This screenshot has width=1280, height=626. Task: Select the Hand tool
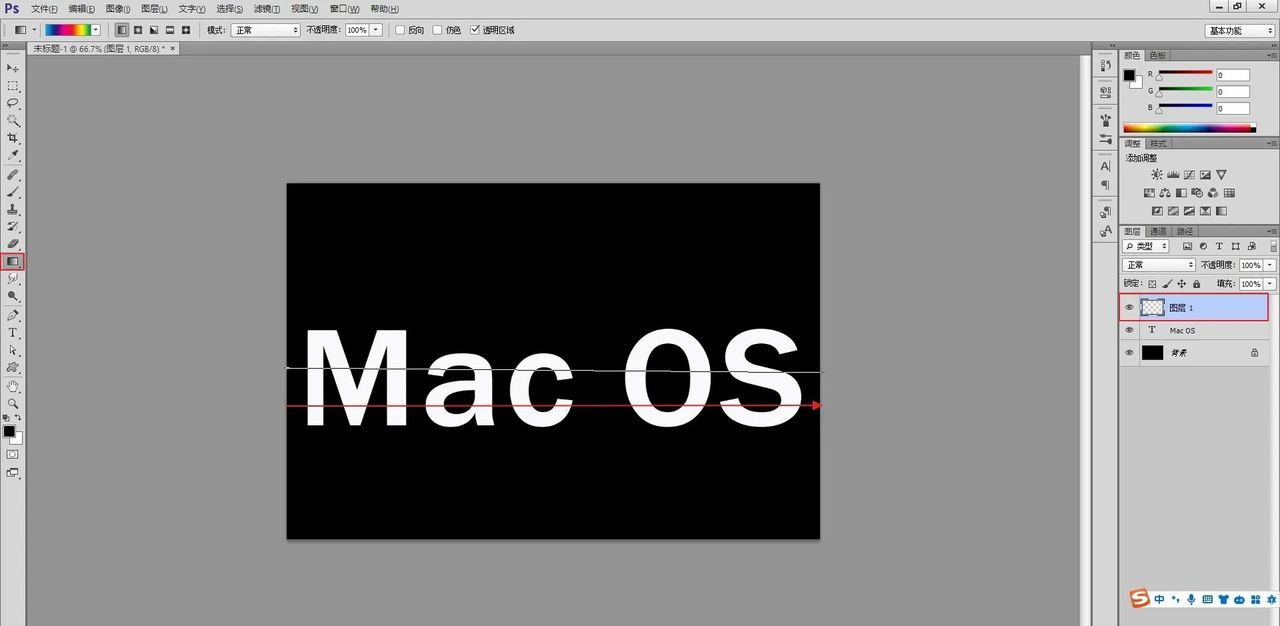point(13,386)
